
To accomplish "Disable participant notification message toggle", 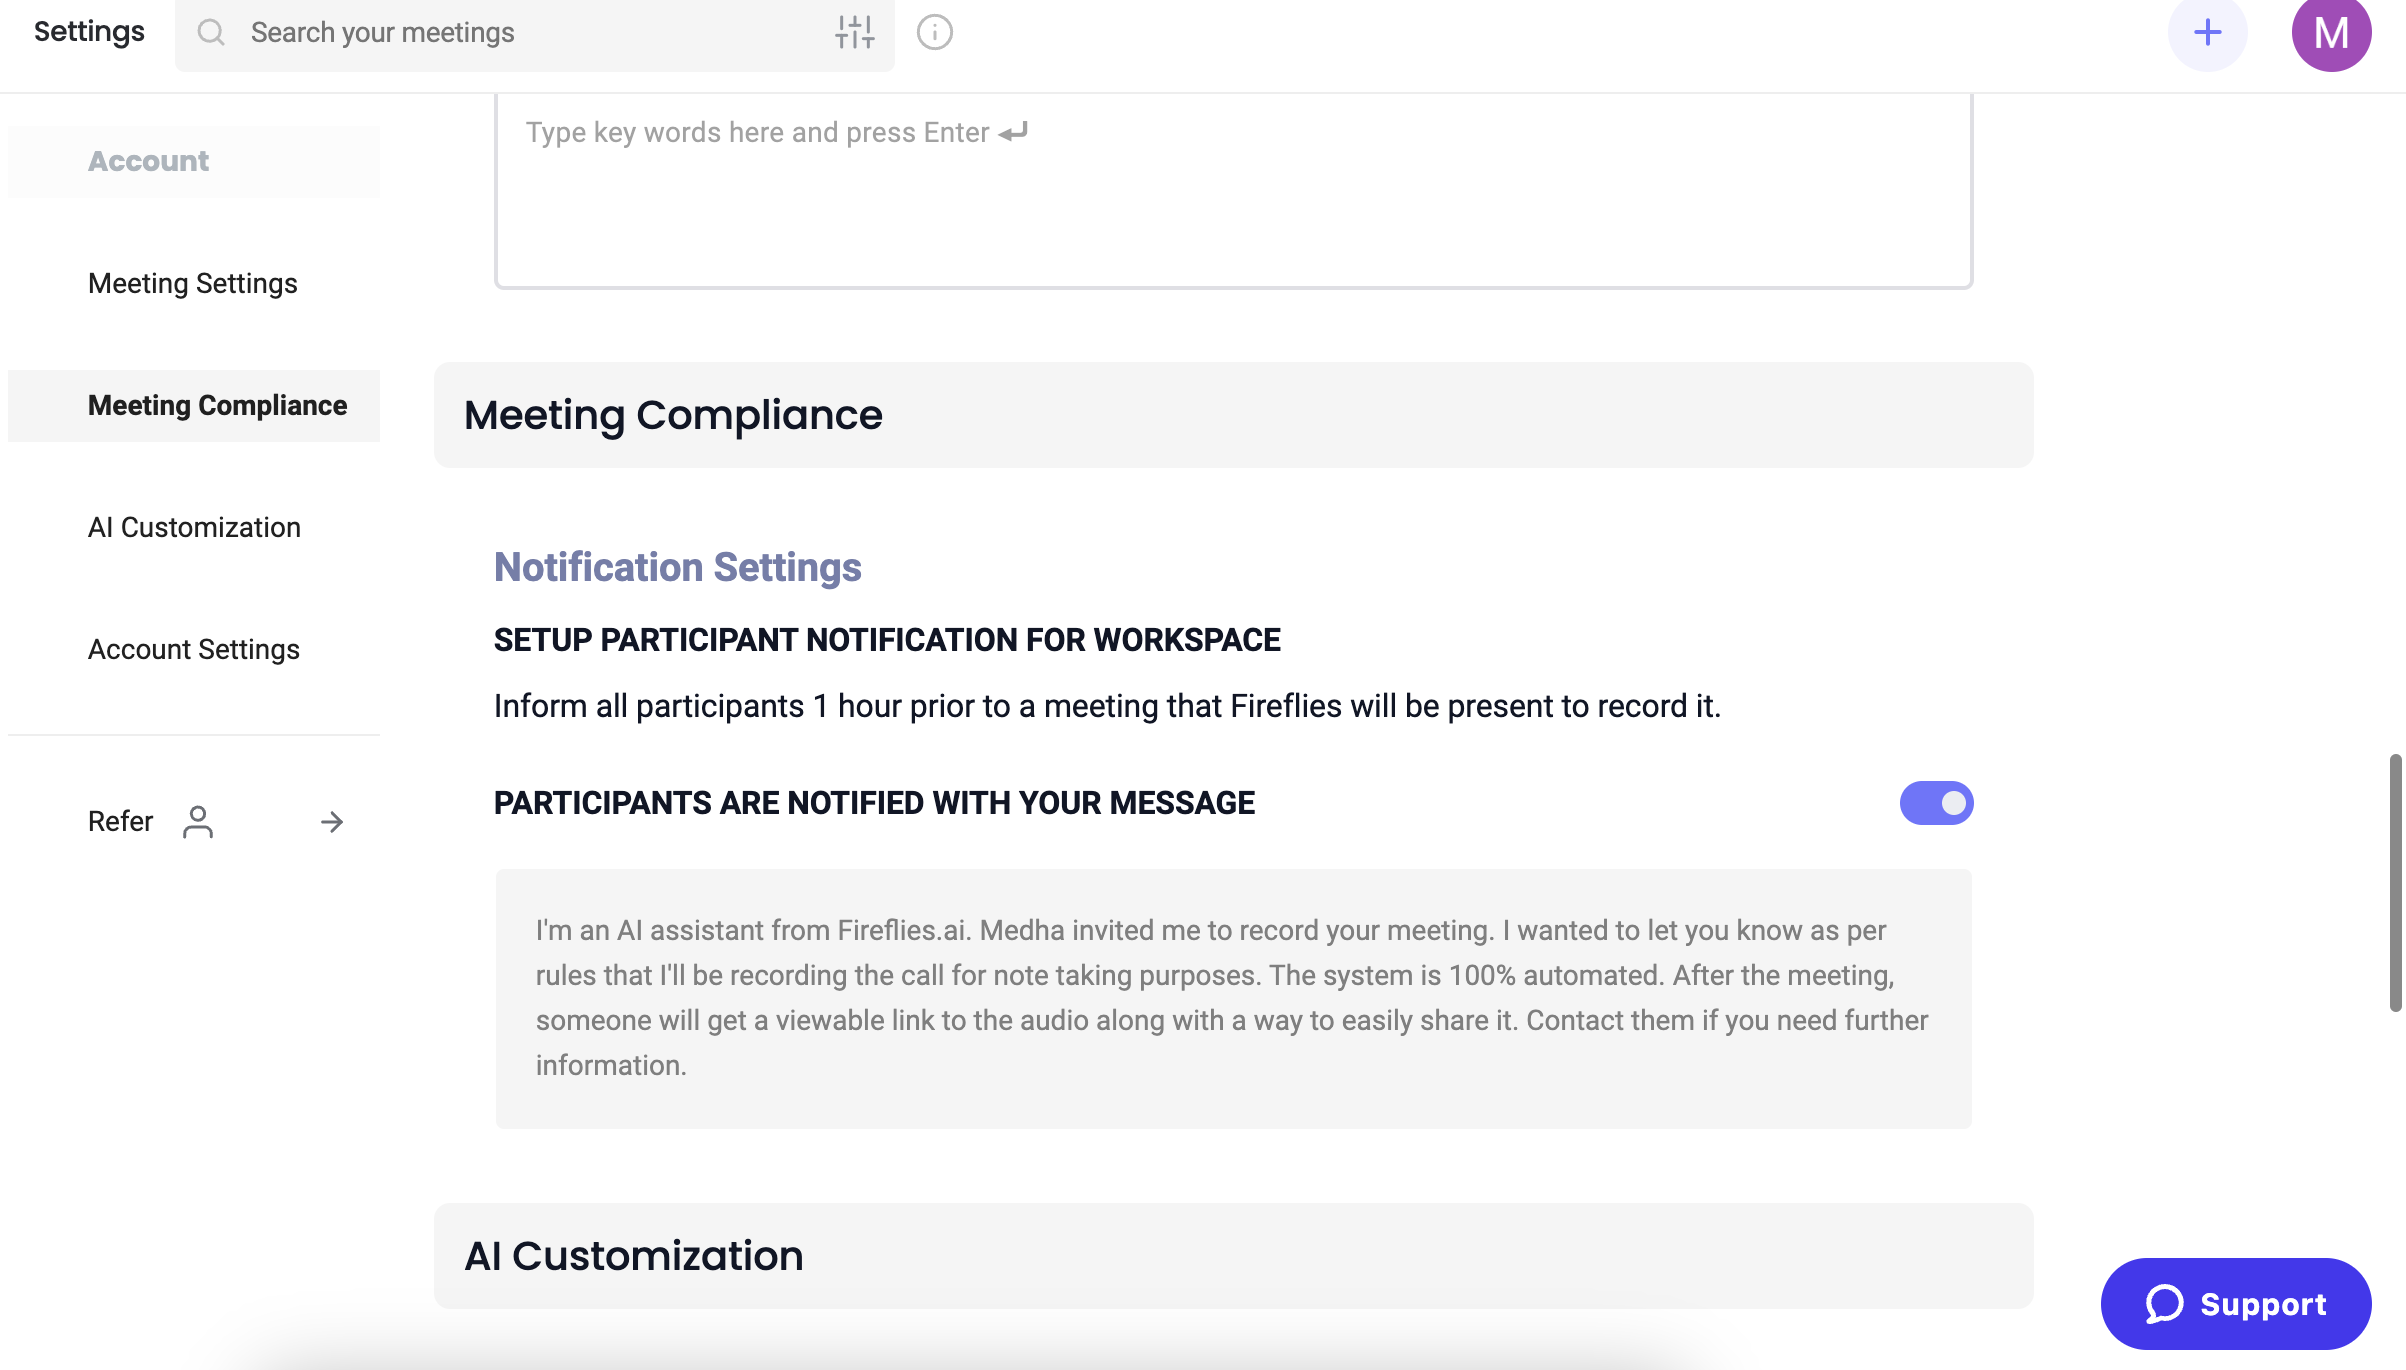I will [x=1936, y=803].
